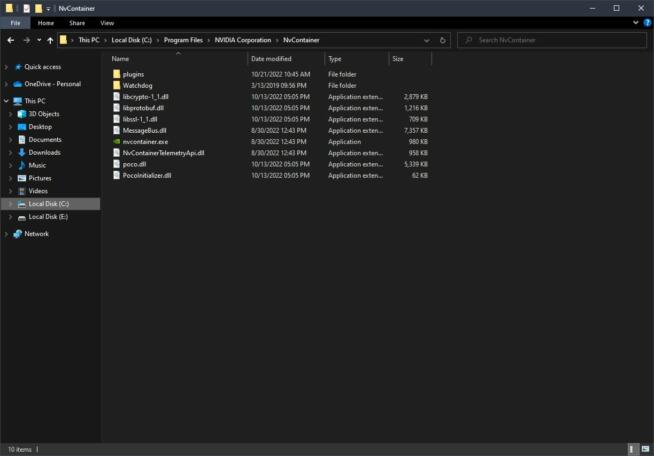Viewport: 654px width, 456px height.
Task: Open the recent locations dropdown arrow
Action: [39, 40]
